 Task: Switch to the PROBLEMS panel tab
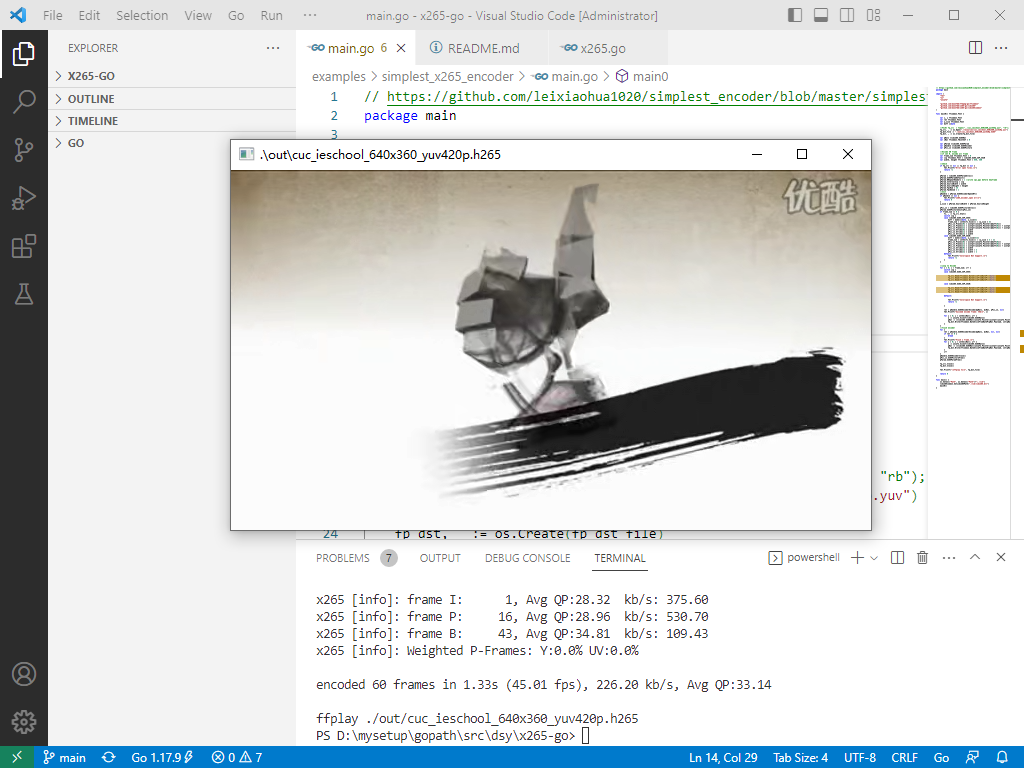(x=356, y=558)
